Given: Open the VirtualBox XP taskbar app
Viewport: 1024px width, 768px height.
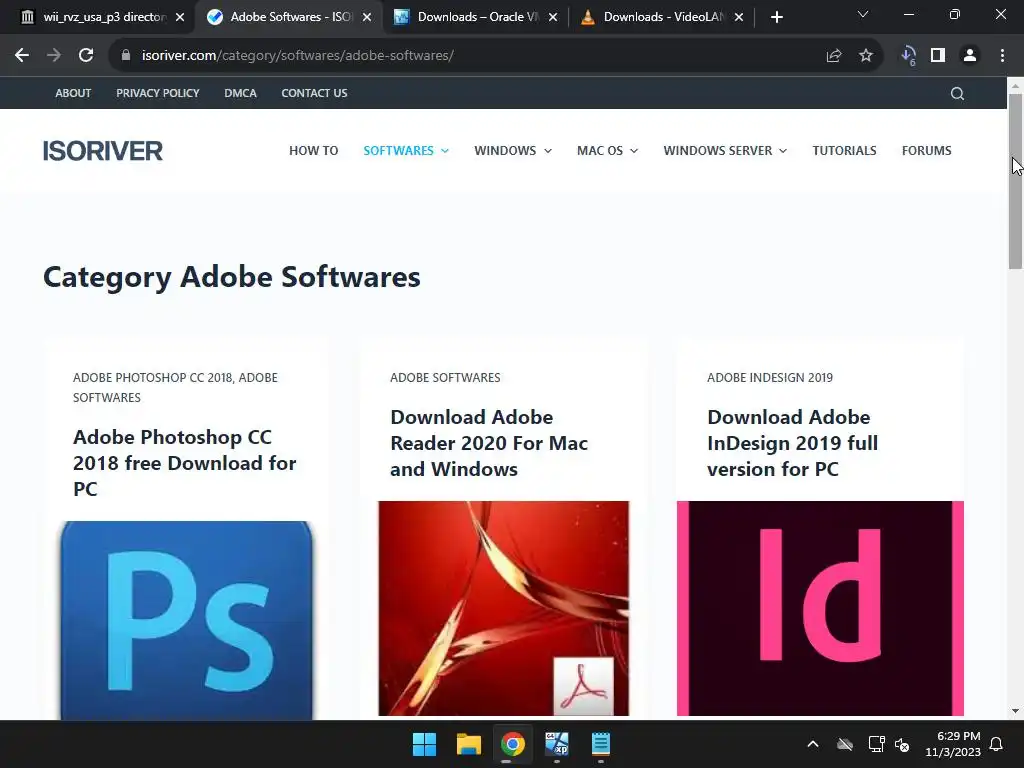Looking at the screenshot, I should (556, 744).
